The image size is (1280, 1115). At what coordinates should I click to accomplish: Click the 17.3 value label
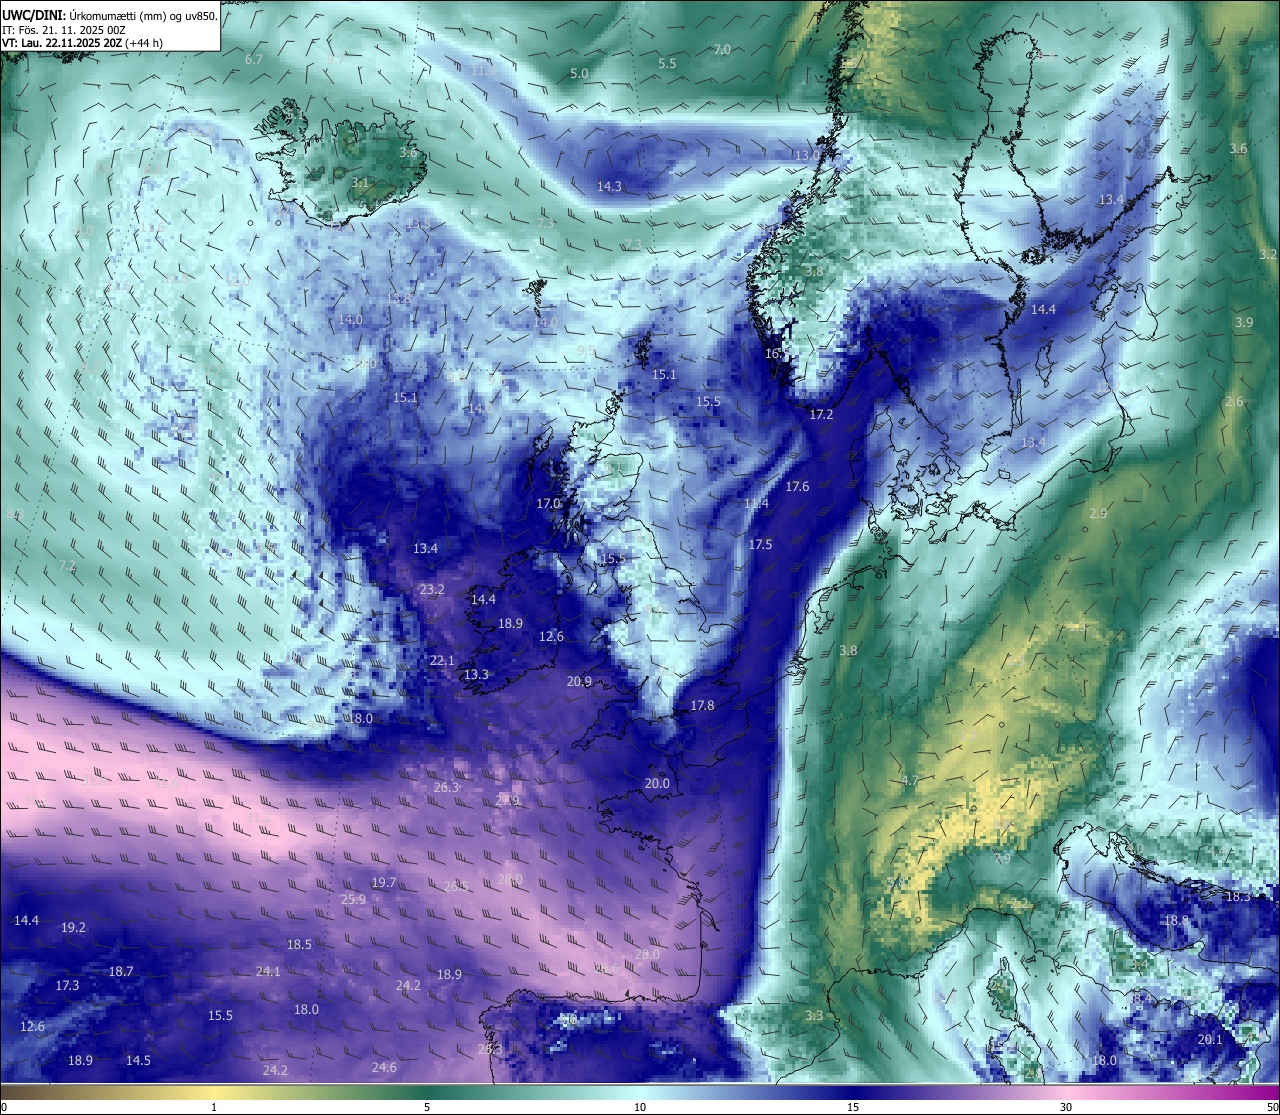67,985
